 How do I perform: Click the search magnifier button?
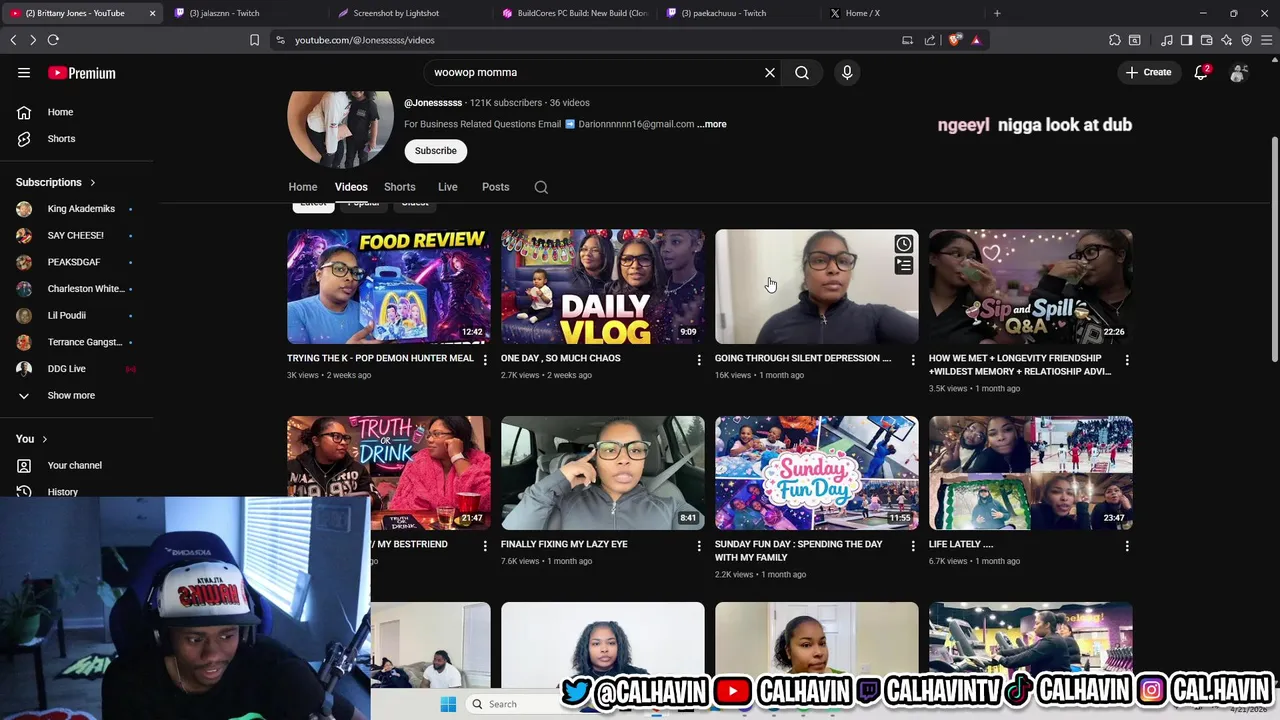(x=802, y=72)
